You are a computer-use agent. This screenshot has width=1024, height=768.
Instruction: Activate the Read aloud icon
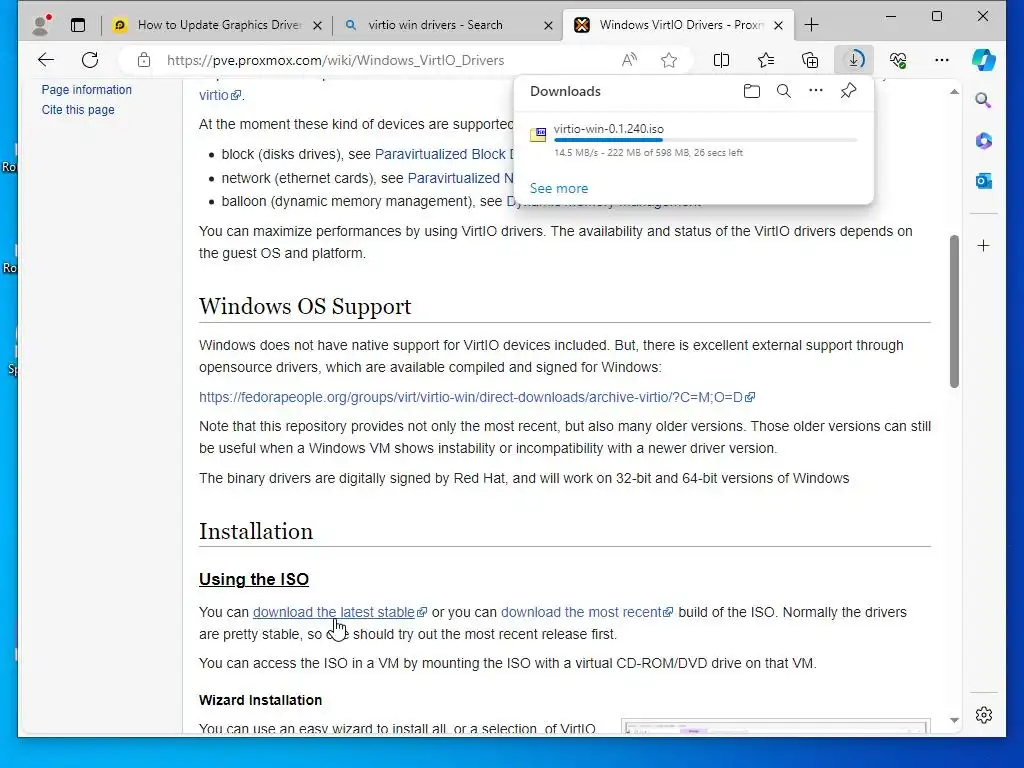pos(629,60)
